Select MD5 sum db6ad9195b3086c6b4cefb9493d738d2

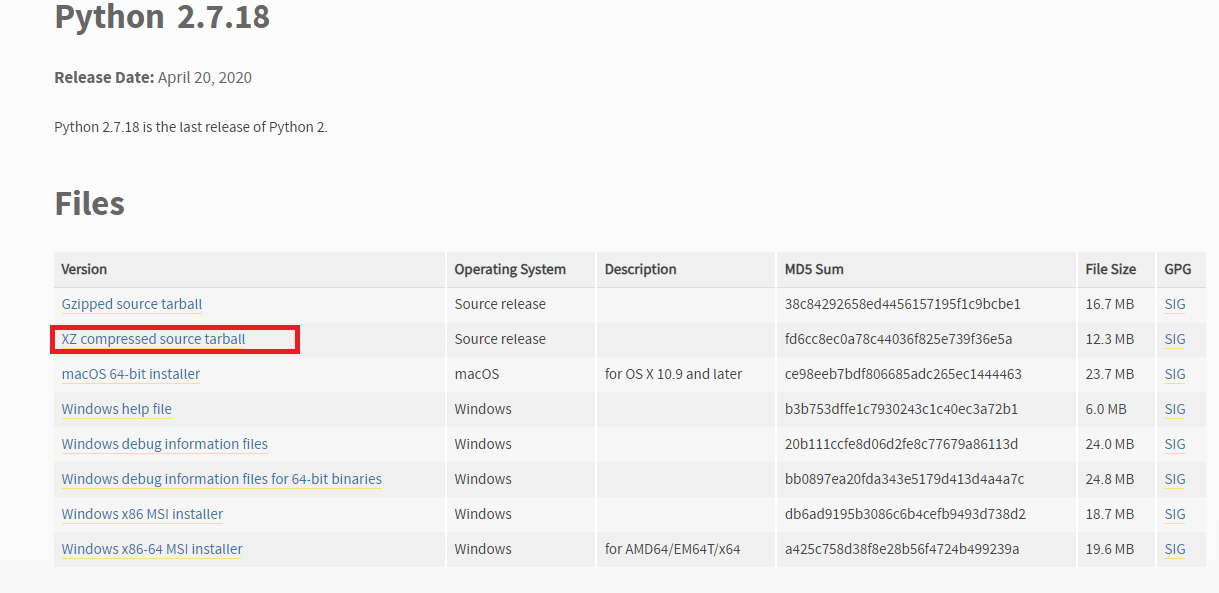(x=905, y=514)
